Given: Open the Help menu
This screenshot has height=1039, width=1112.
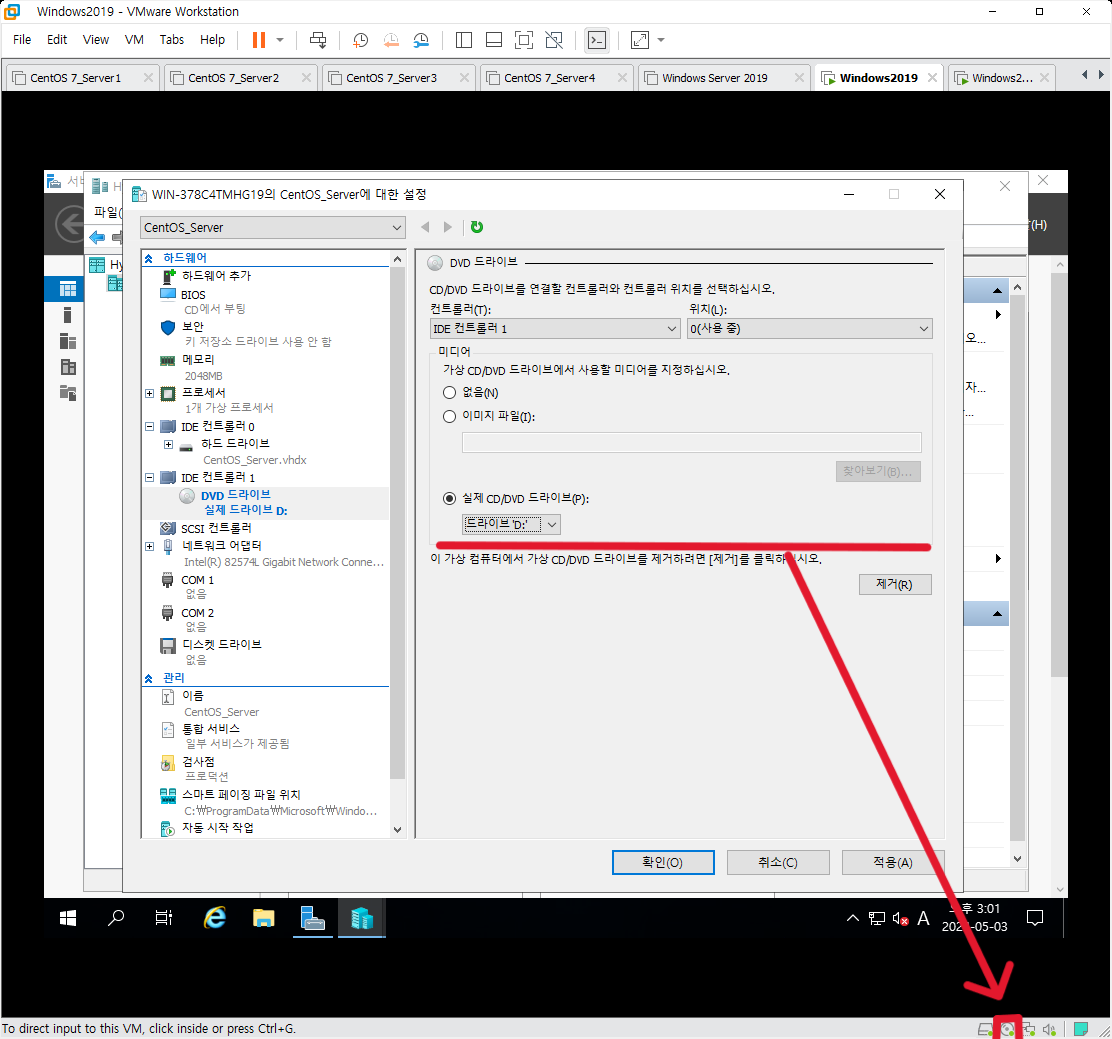Looking at the screenshot, I should click(x=212, y=40).
